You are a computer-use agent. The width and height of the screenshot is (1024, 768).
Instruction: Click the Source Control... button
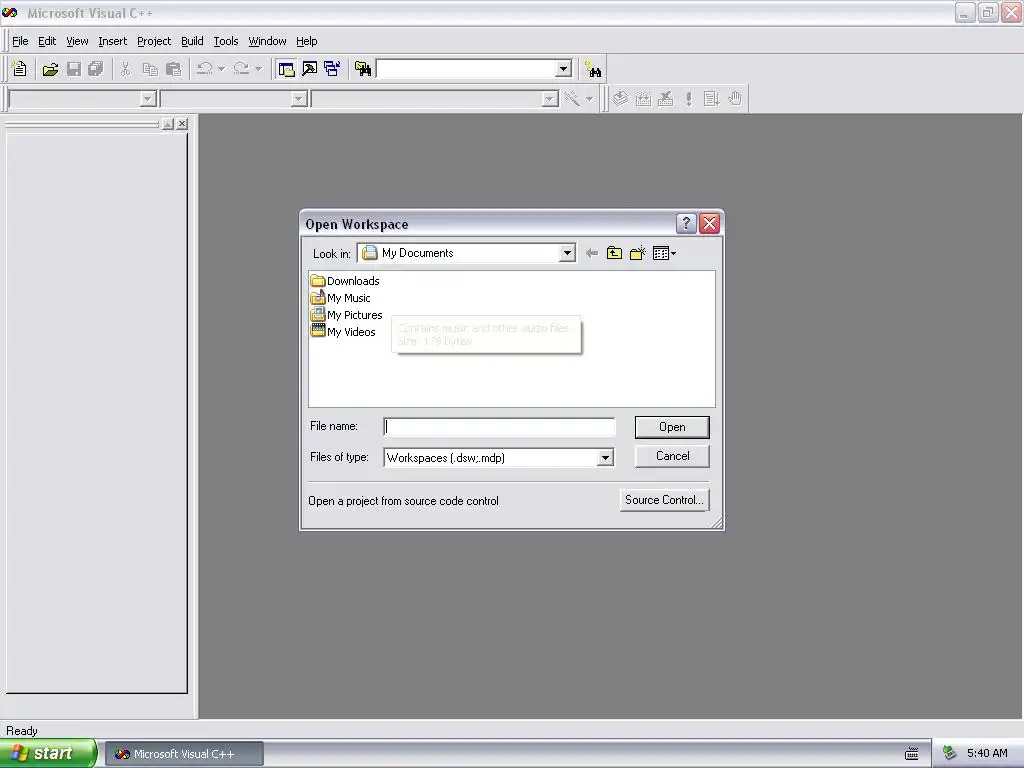coord(664,500)
